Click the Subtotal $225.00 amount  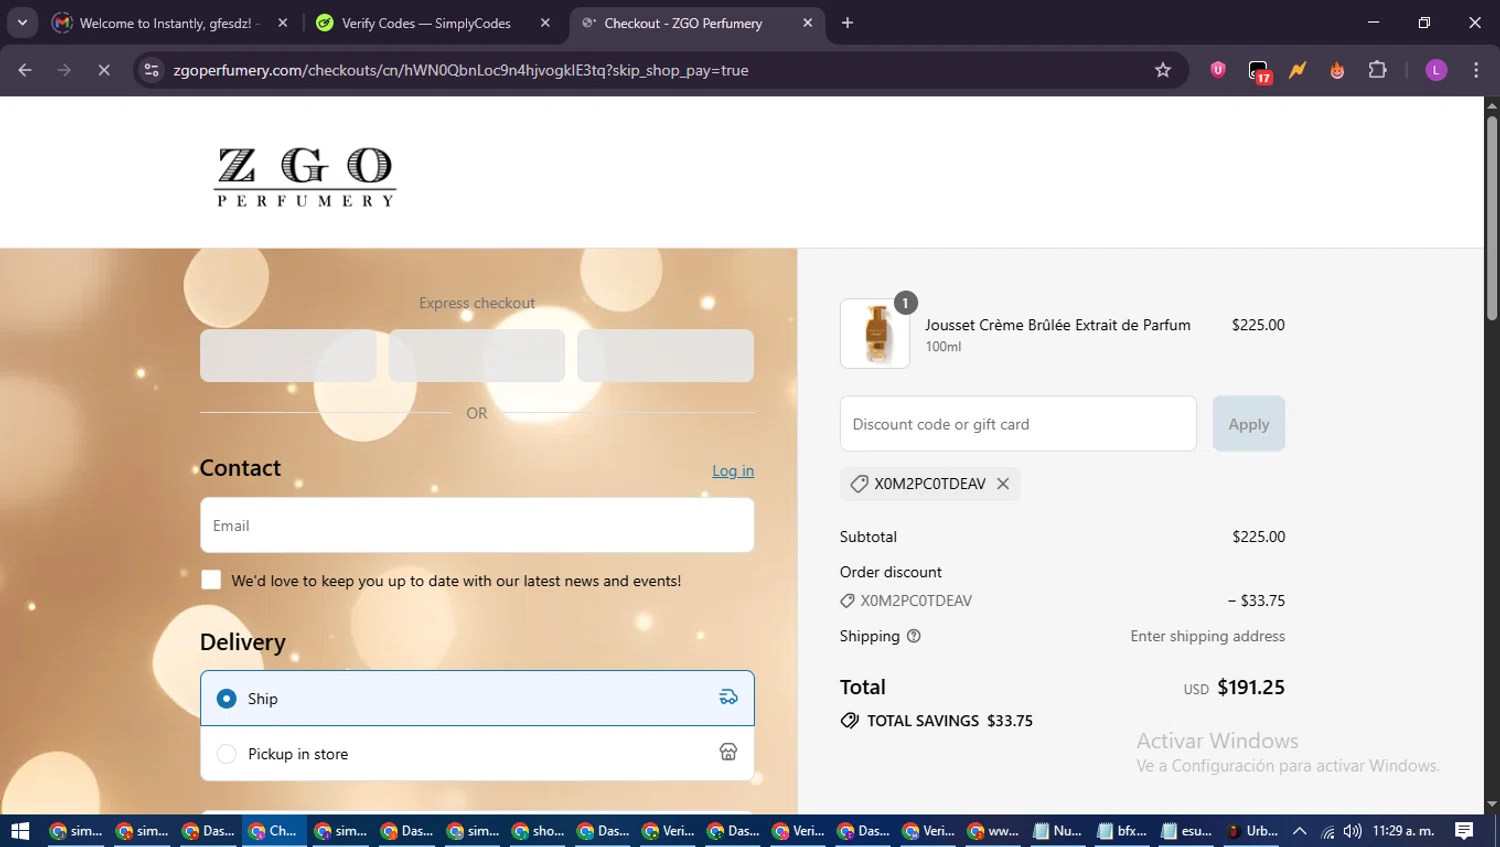click(x=1258, y=537)
